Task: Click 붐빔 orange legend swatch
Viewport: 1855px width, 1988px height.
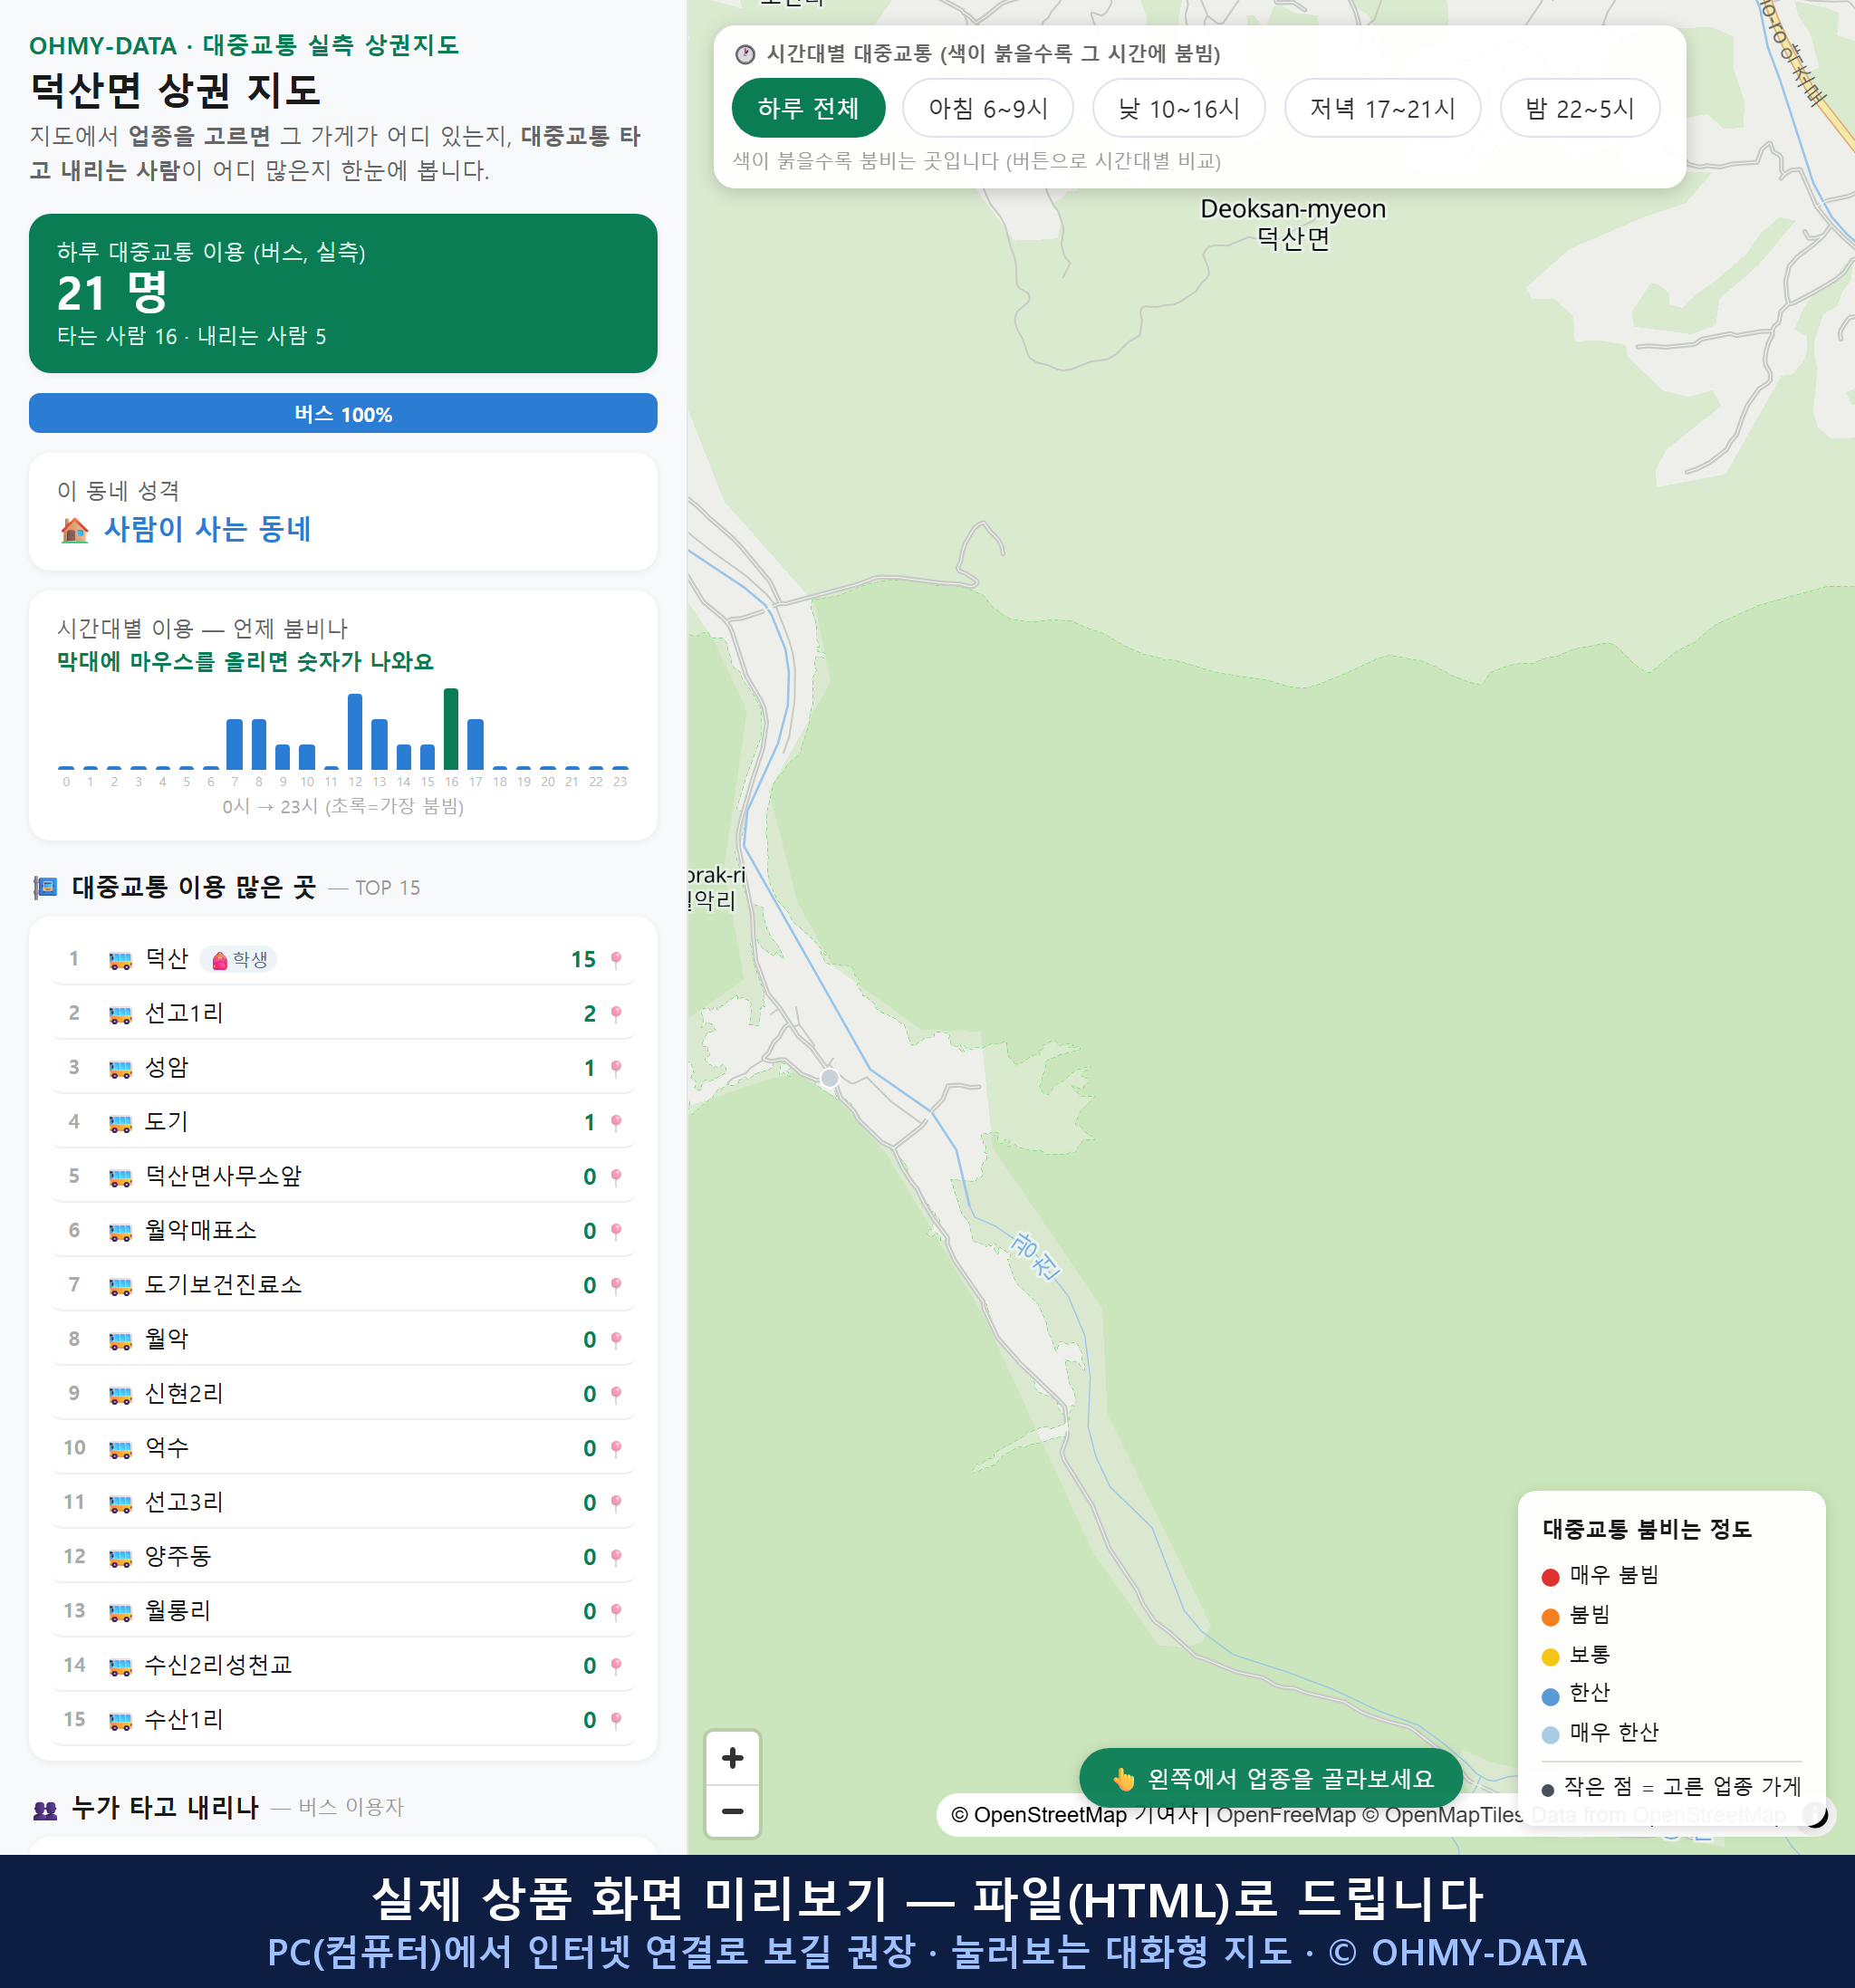Action: (1550, 1616)
